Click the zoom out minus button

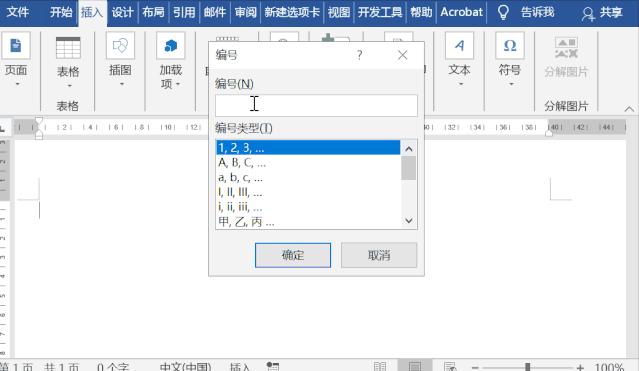(475, 367)
